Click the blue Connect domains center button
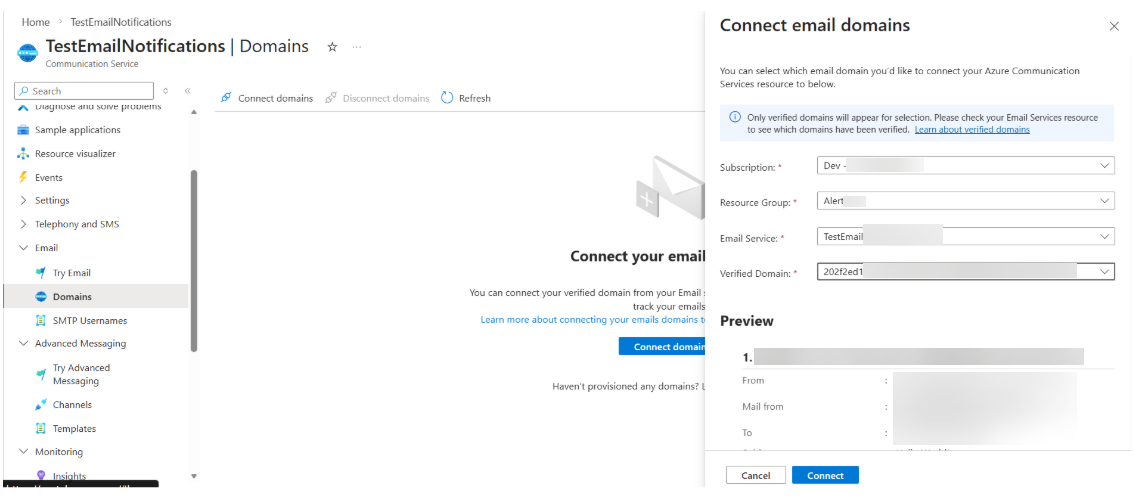The height and width of the screenshot is (504, 1134). [662, 346]
